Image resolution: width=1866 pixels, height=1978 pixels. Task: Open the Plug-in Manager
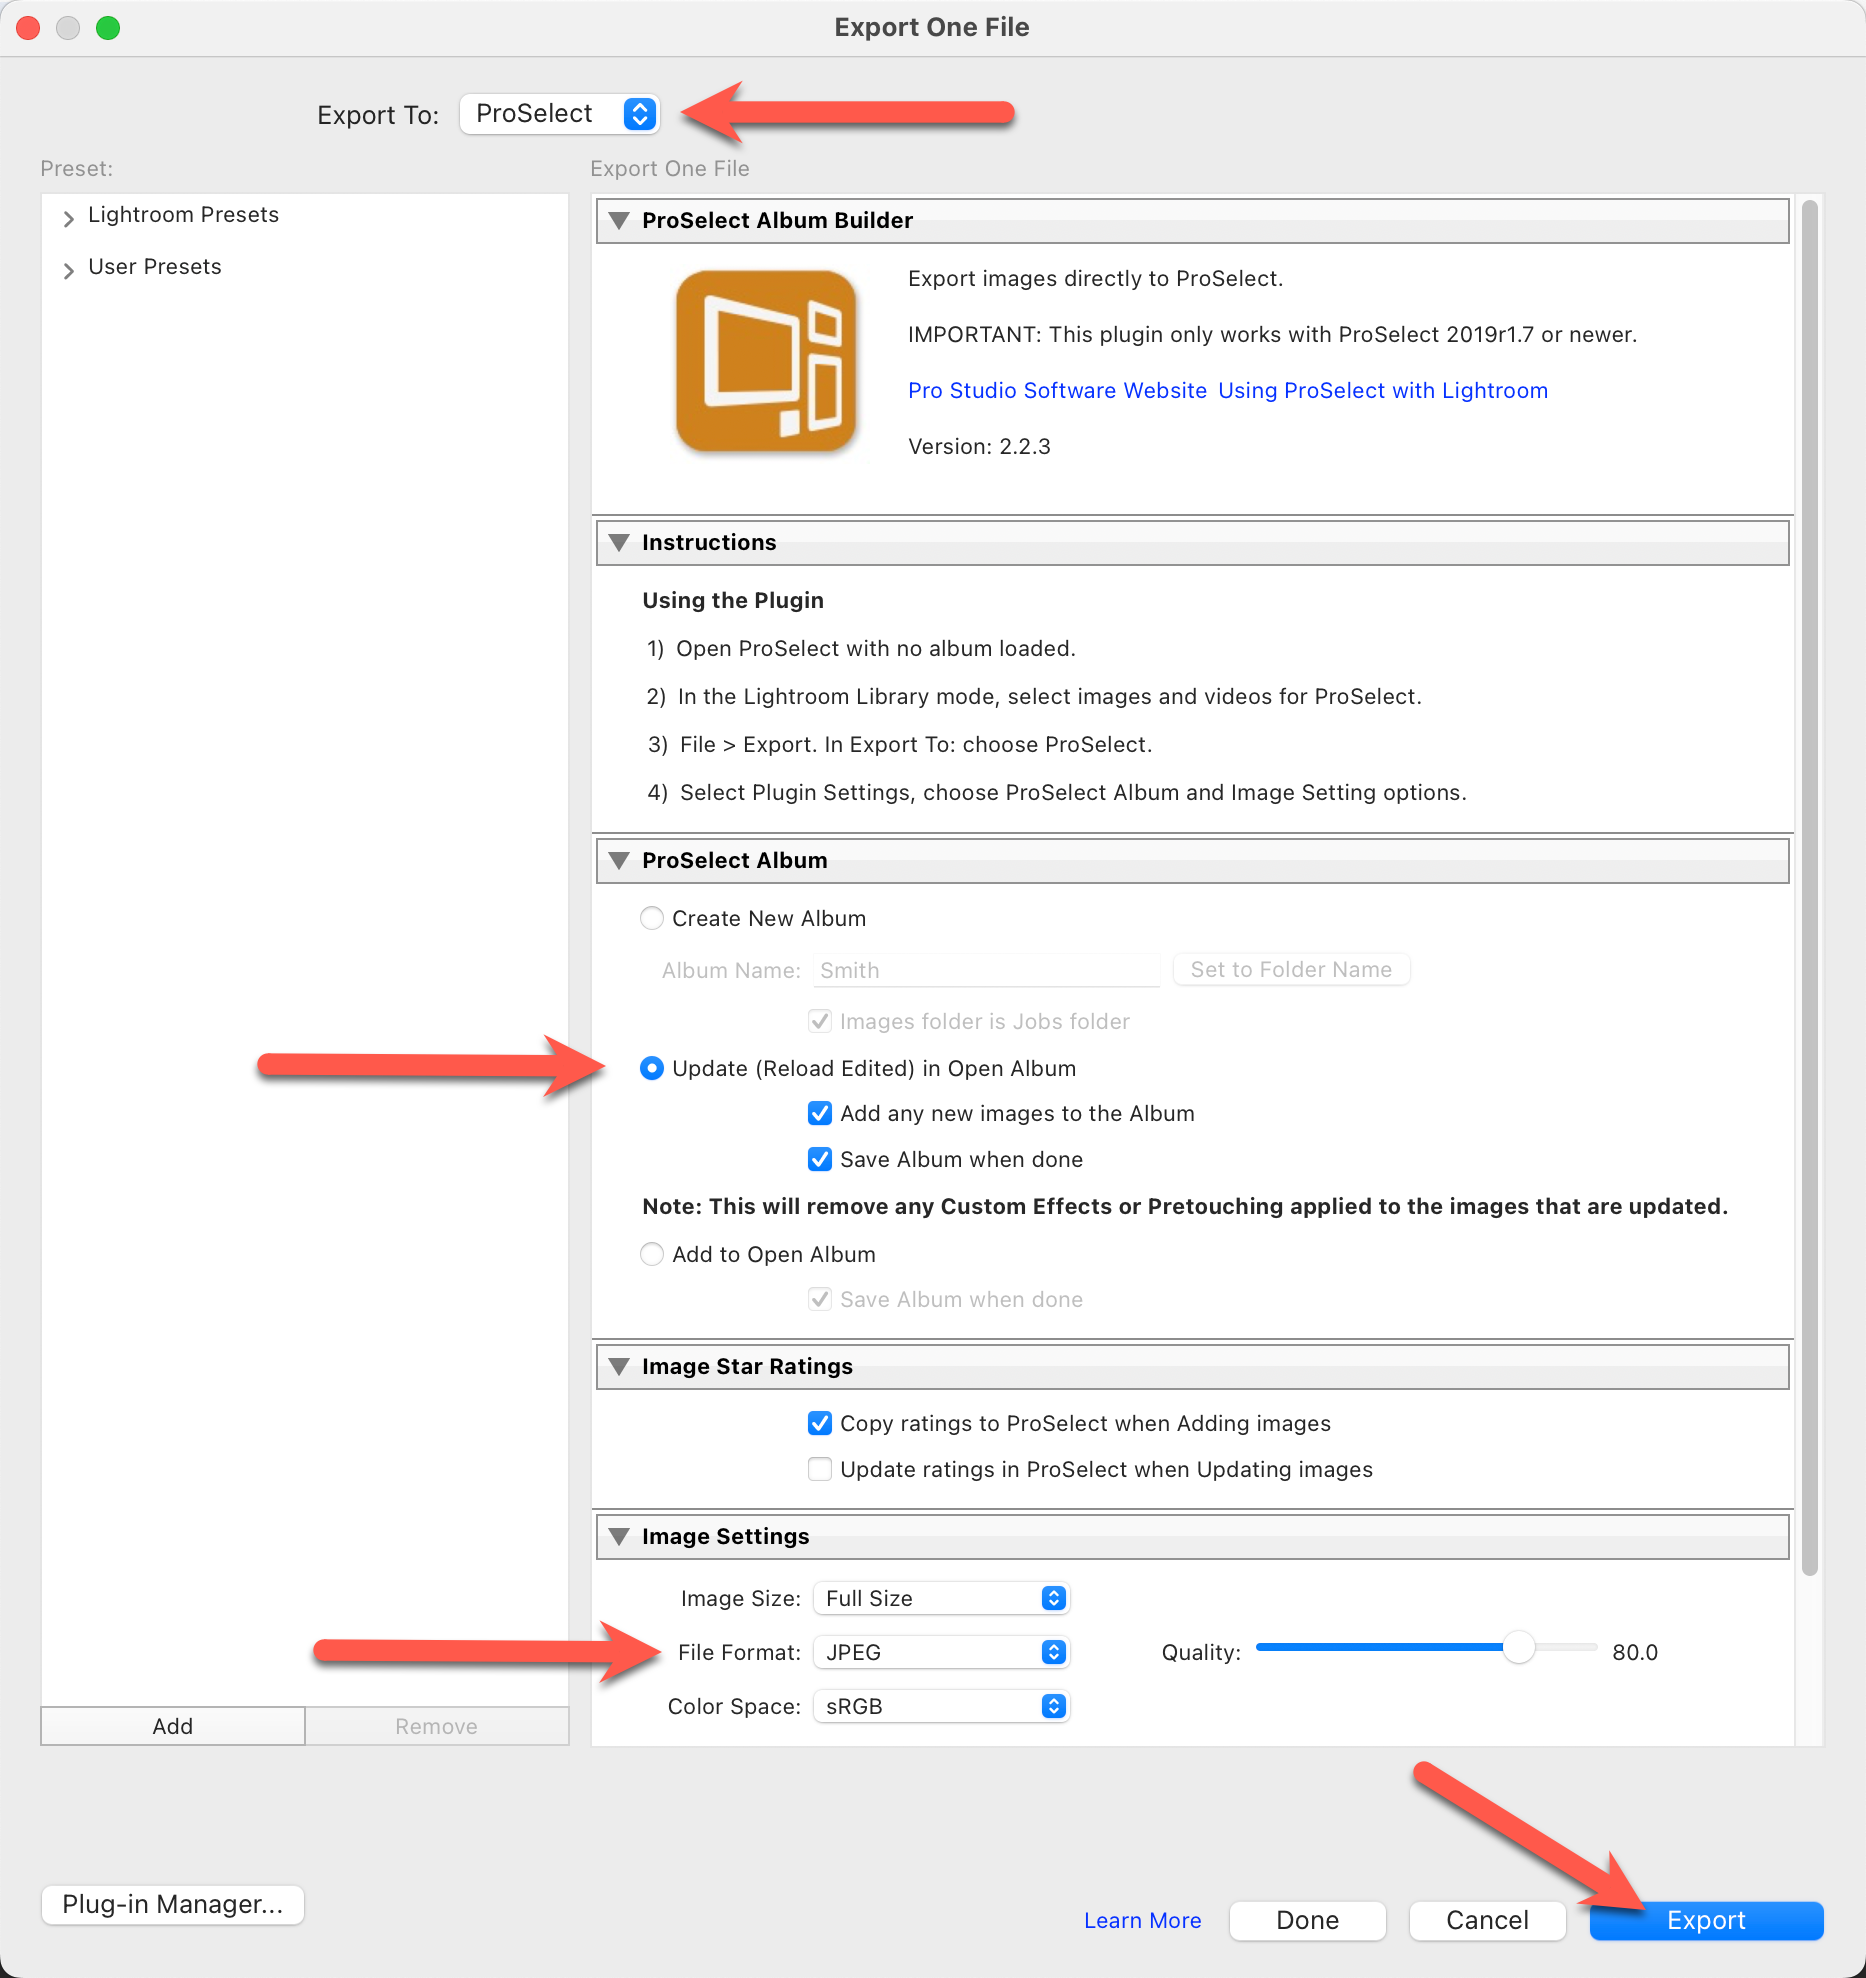(172, 1904)
